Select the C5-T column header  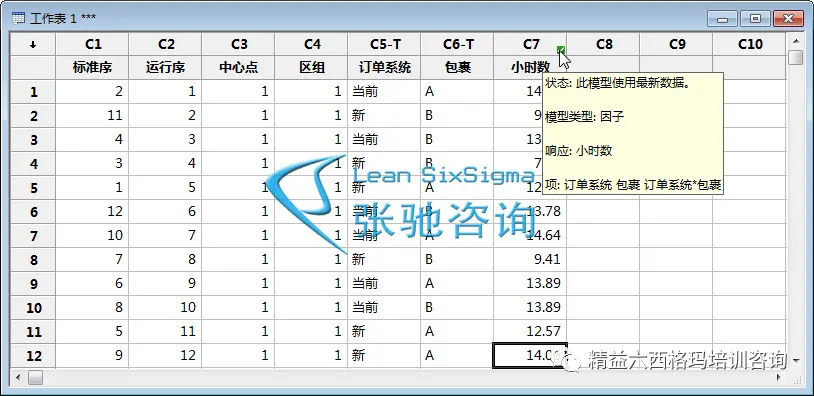385,45
